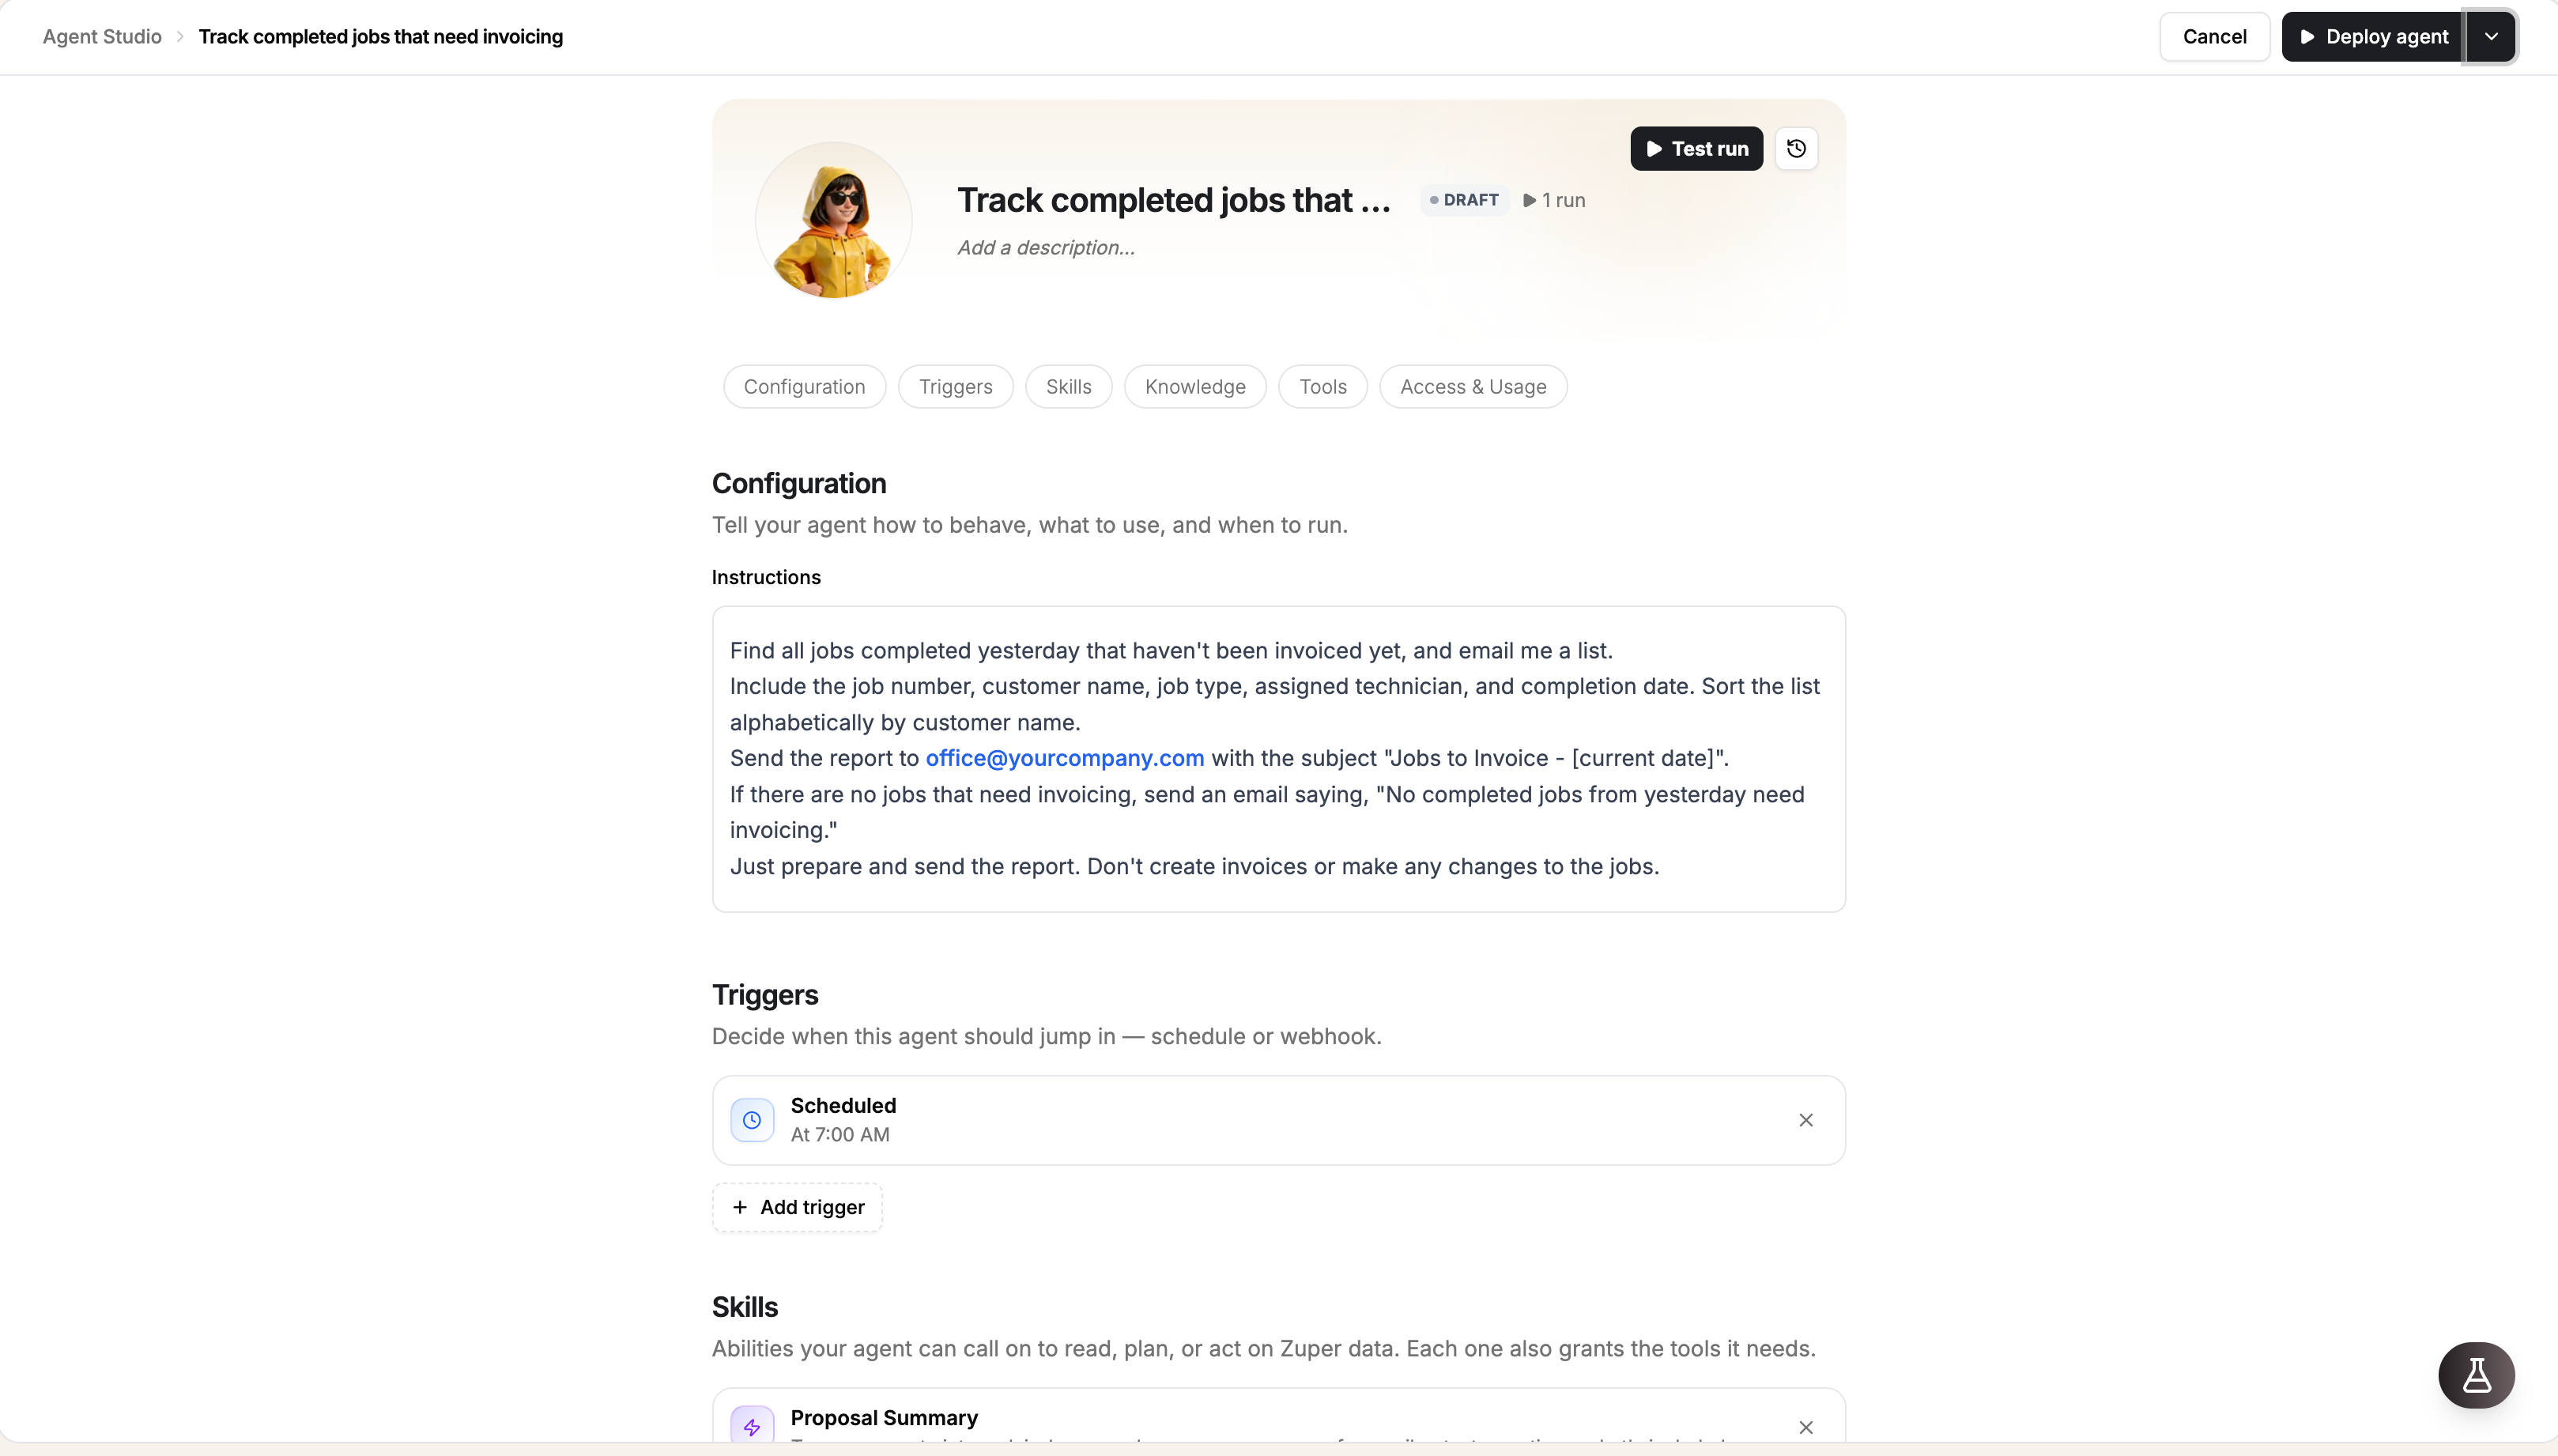Expand the Deploy agent dropdown arrow
Image resolution: width=2558 pixels, height=1456 pixels.
2491,37
